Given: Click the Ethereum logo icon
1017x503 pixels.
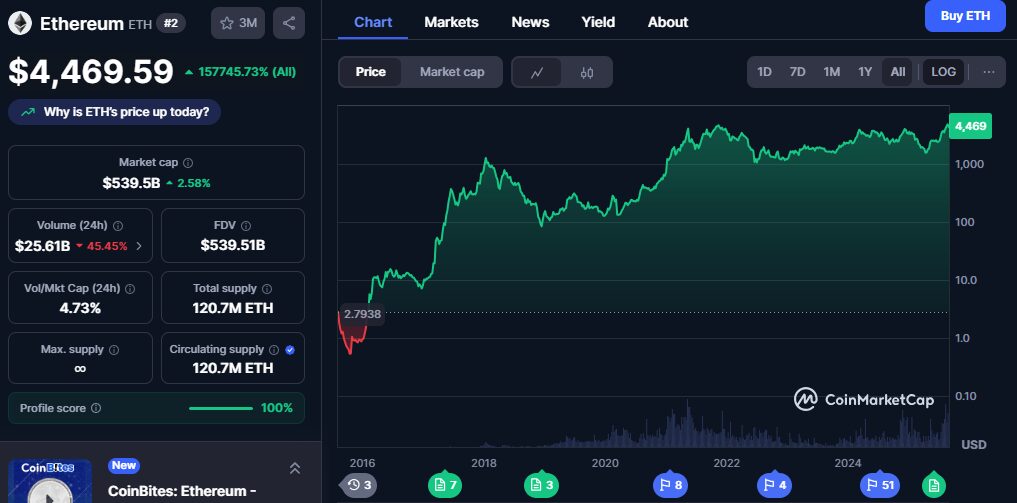Looking at the screenshot, I should [20, 23].
